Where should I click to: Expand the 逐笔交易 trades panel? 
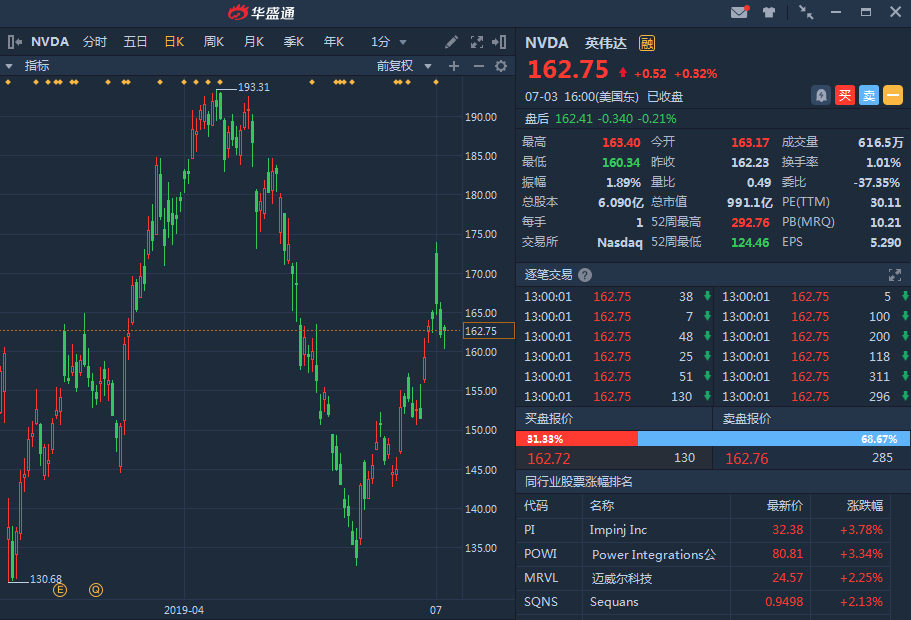pos(895,275)
